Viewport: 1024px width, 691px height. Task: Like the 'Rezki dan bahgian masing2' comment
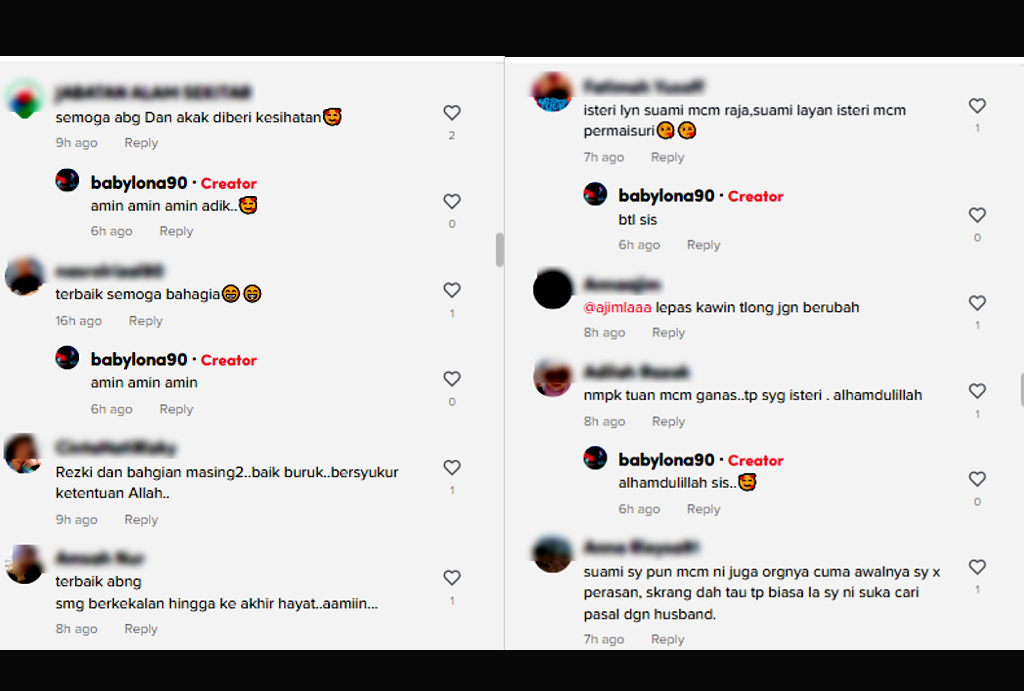tap(452, 468)
